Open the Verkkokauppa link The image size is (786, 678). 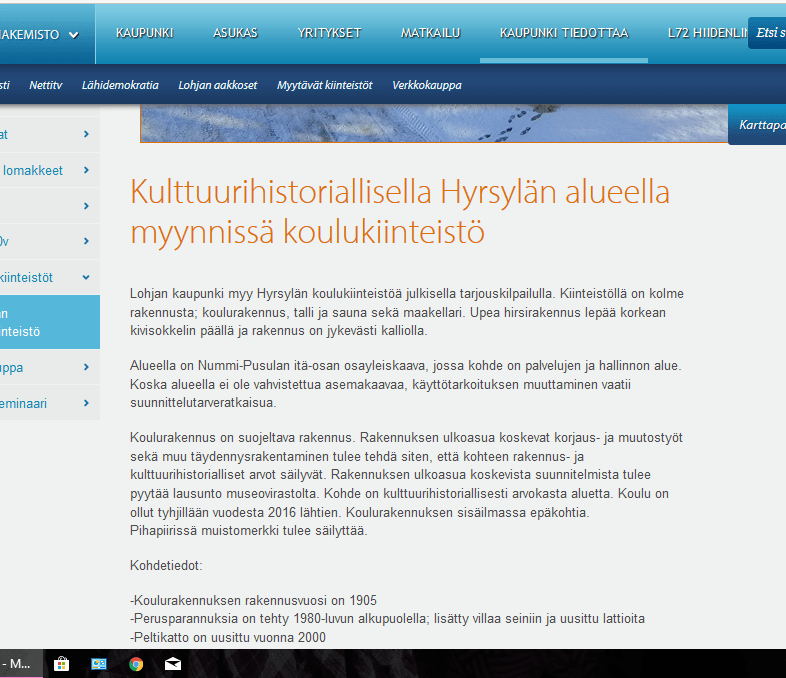(x=427, y=85)
